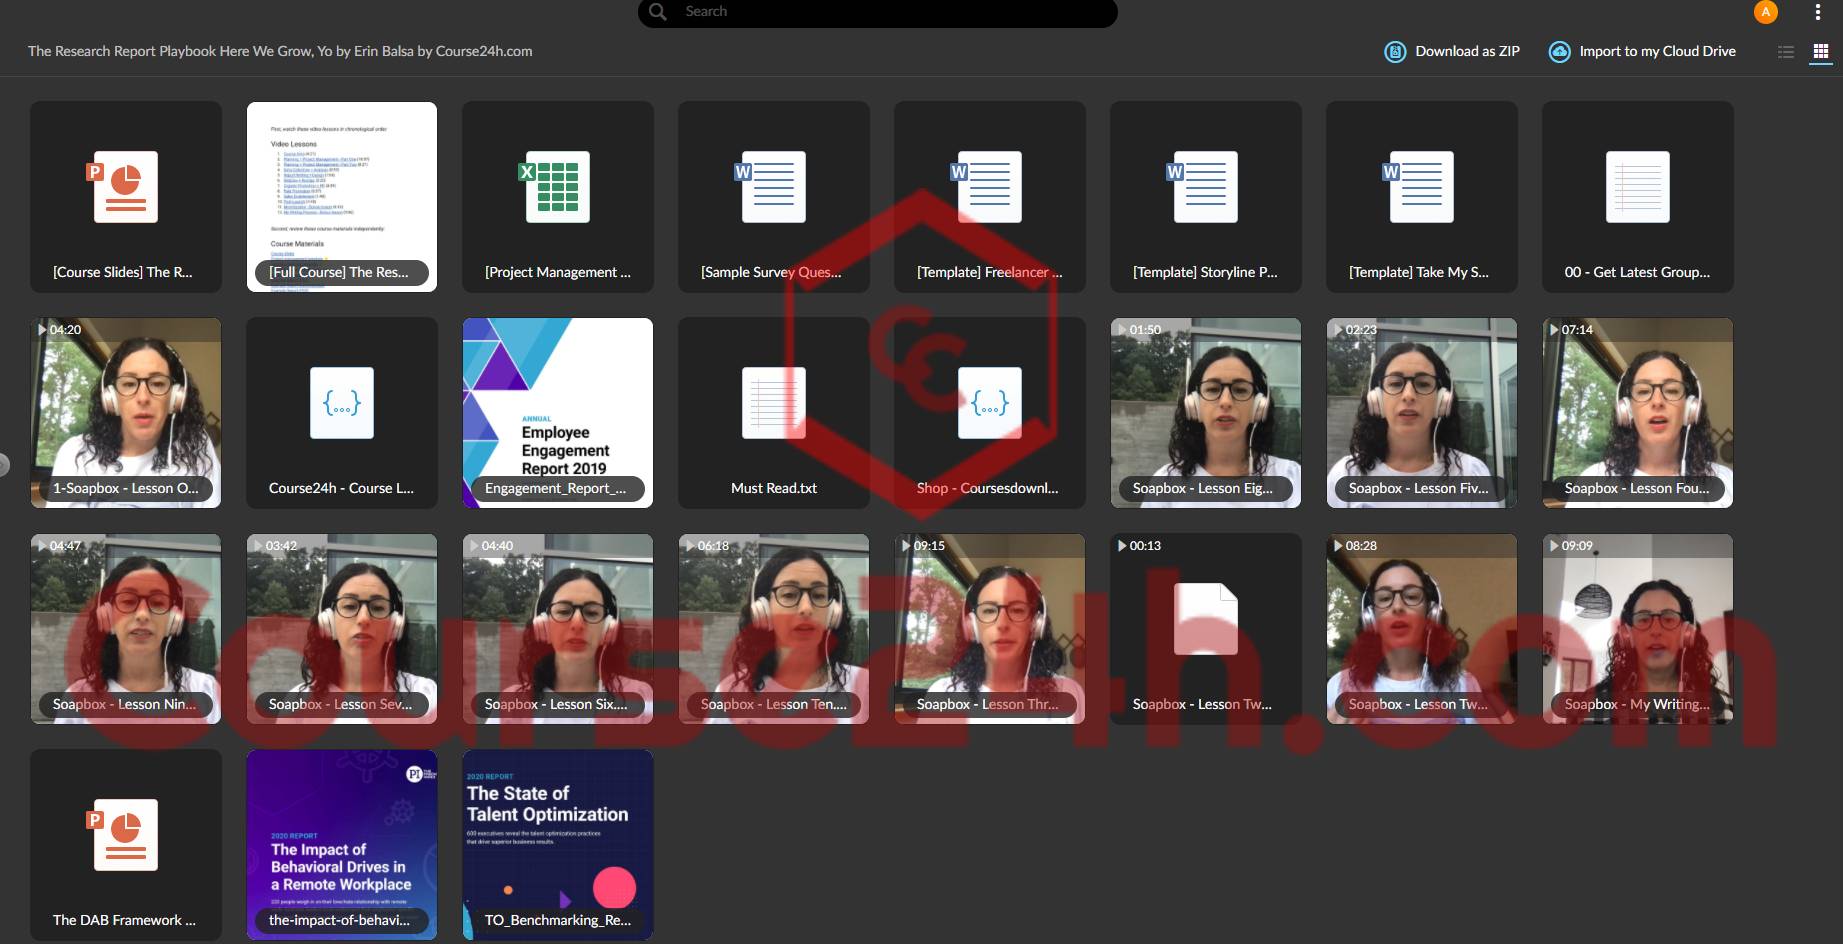The height and width of the screenshot is (944, 1843).
Task: Open the Employee Engagement Report 2019 thumbnail
Action: click(x=557, y=413)
